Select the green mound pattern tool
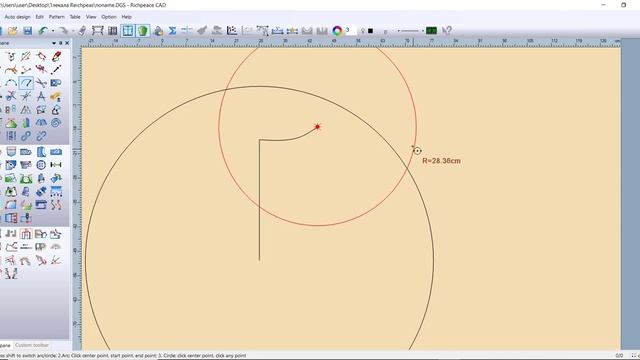This screenshot has width=640, height=360. coord(11,122)
